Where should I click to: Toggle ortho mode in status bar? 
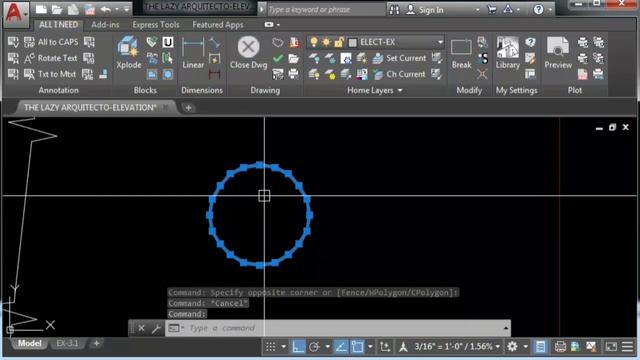[298, 347]
